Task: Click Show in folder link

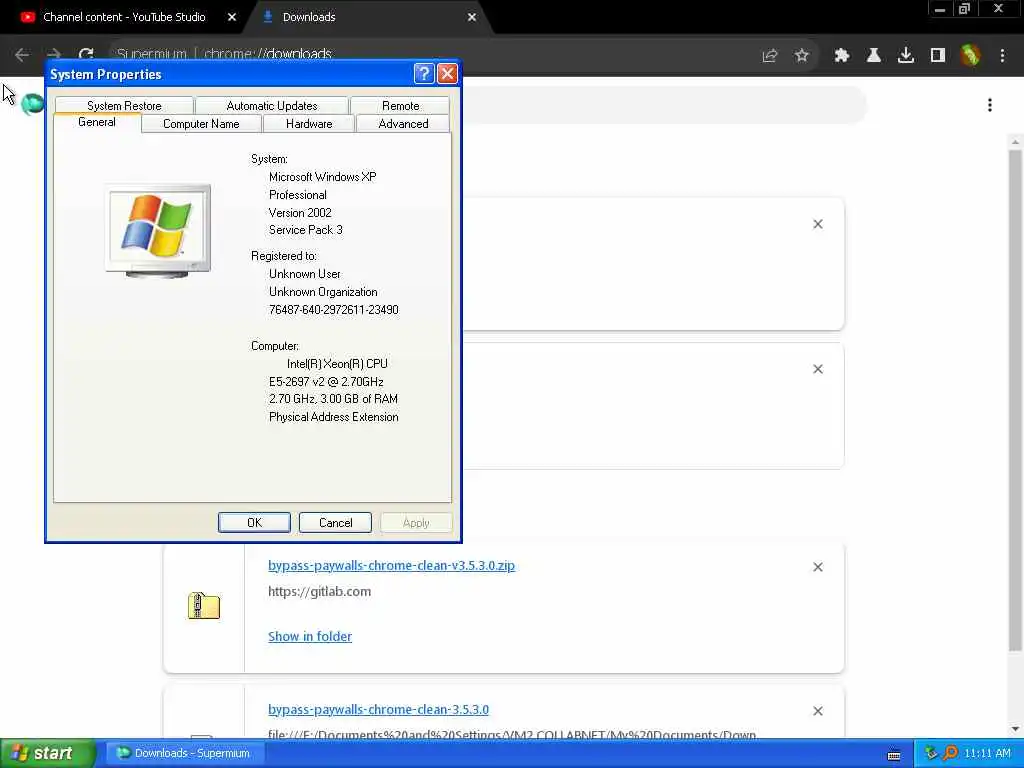Action: point(310,636)
